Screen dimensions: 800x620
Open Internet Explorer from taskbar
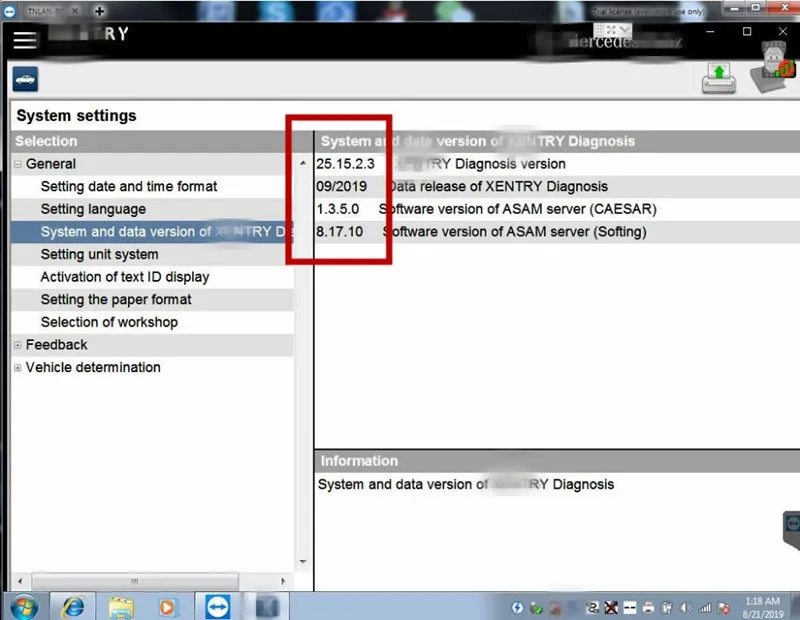coord(73,607)
